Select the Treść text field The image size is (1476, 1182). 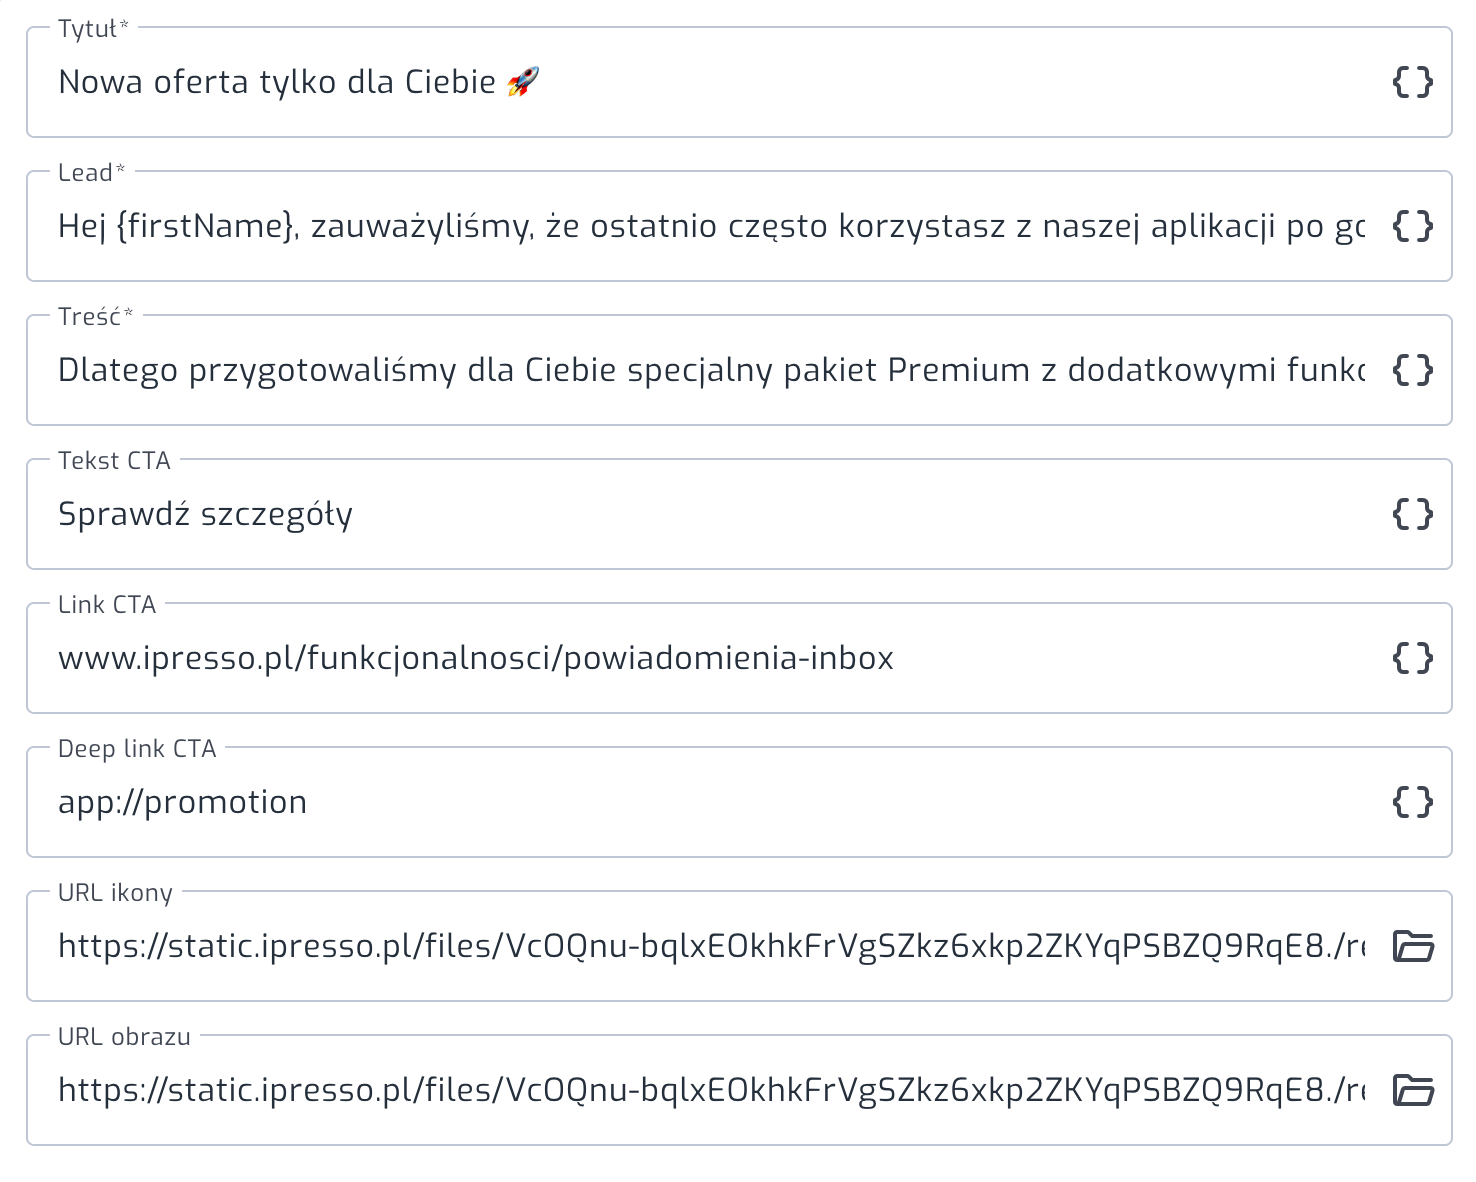710,370
